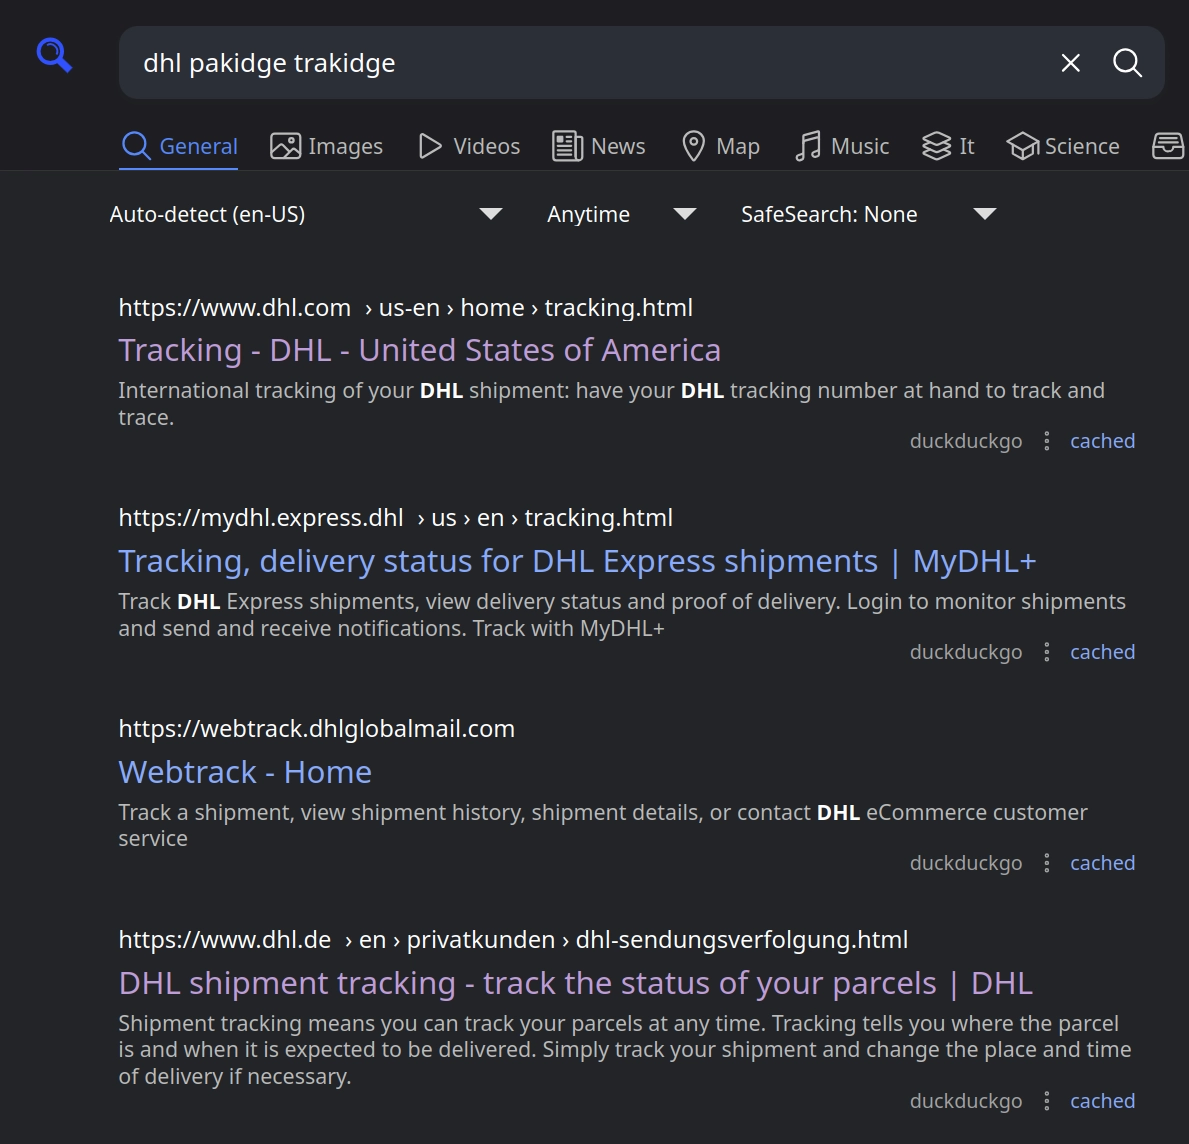Open the Map search category
Screen dimensions: 1189x1144
(x=720, y=146)
